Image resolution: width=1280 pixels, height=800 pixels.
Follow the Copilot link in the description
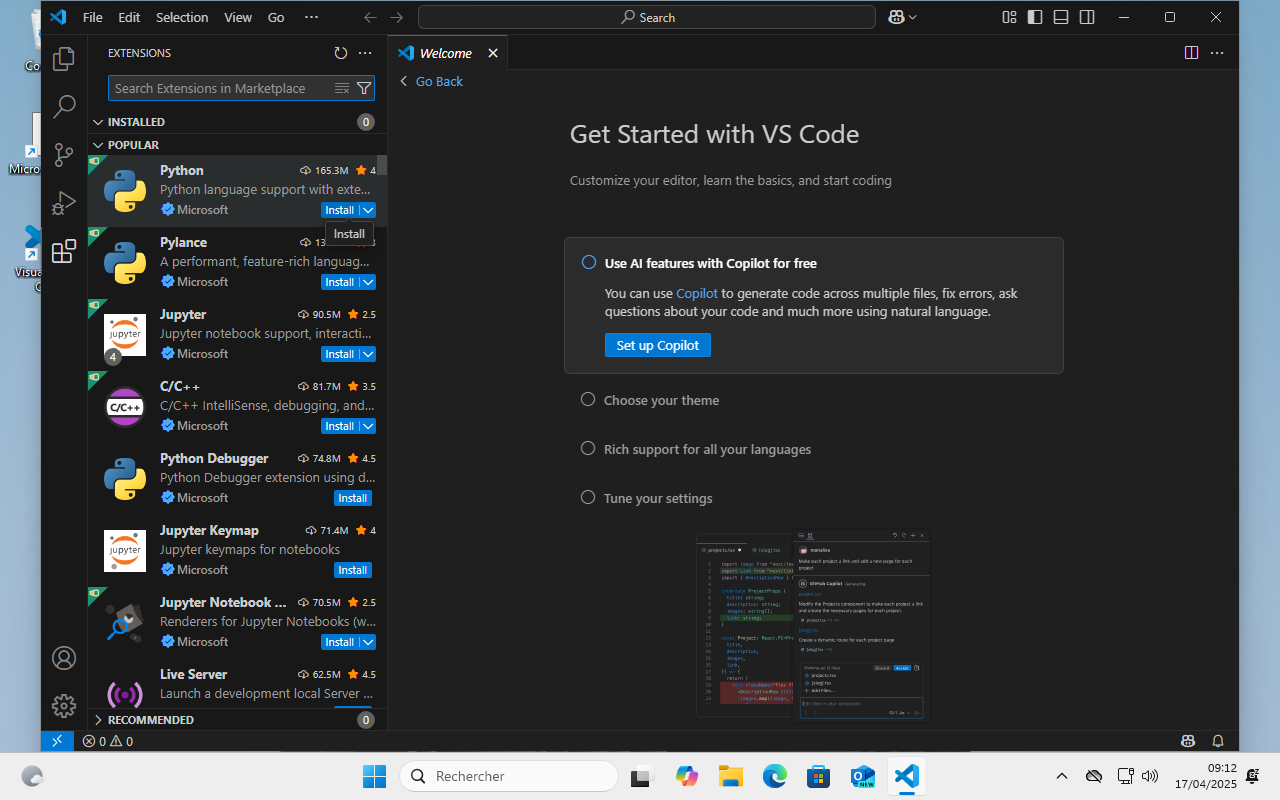tap(697, 294)
